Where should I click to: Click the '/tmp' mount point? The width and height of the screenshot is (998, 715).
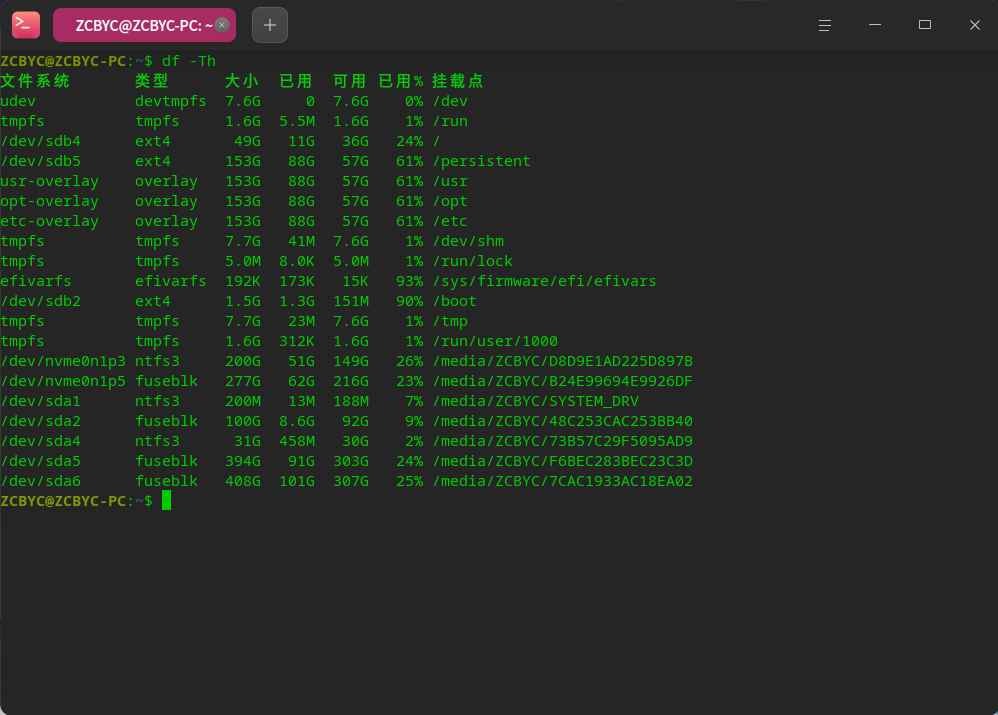451,321
